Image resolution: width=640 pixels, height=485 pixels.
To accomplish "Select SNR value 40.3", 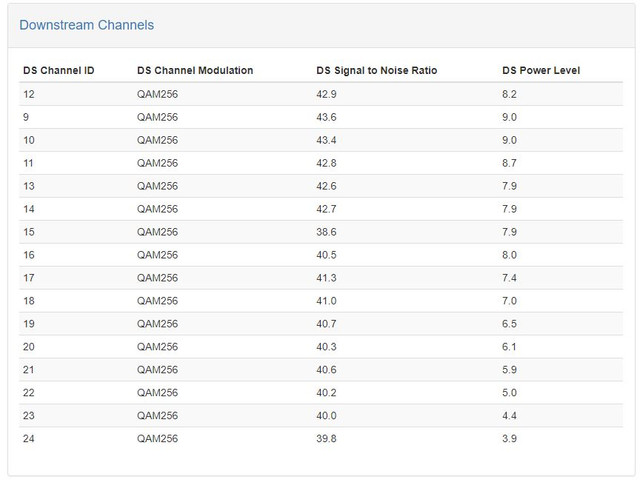I will [326, 347].
